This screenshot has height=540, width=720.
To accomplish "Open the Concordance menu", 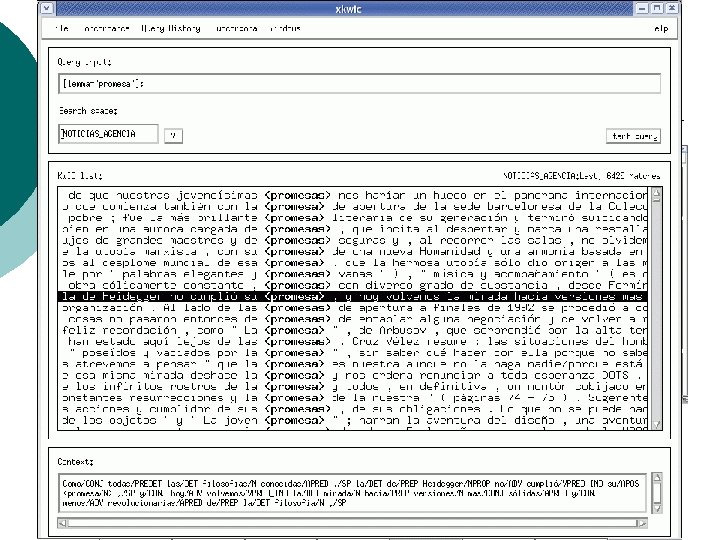I will click(106, 28).
